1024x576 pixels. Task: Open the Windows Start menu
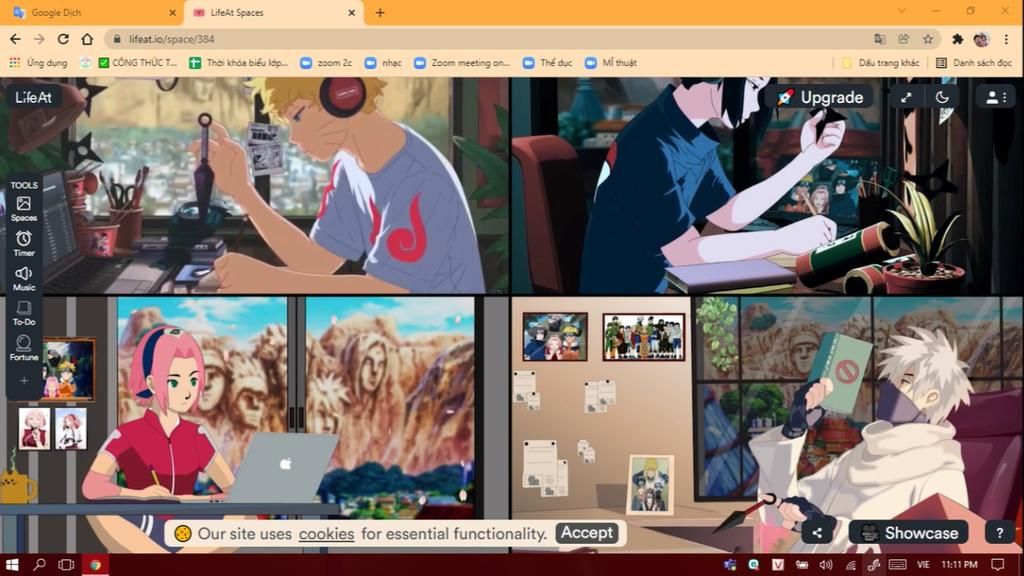click(12, 564)
